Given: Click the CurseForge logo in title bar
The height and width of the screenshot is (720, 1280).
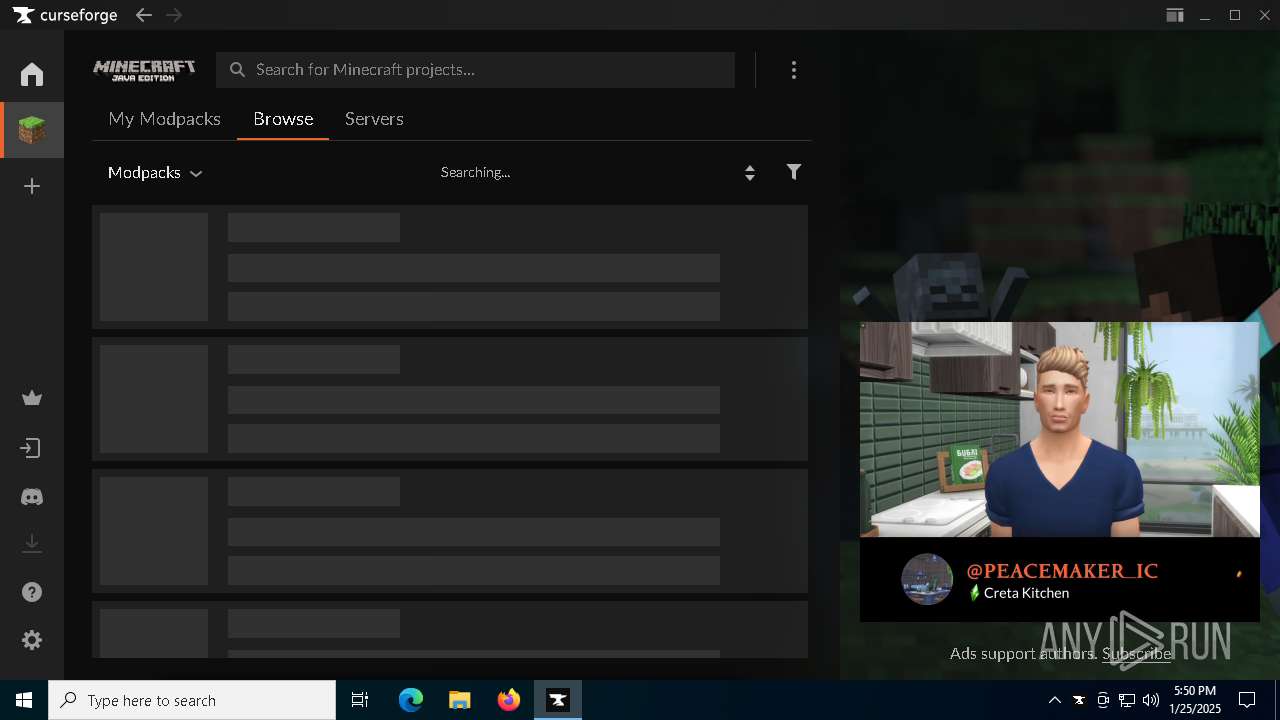Looking at the screenshot, I should (65, 15).
